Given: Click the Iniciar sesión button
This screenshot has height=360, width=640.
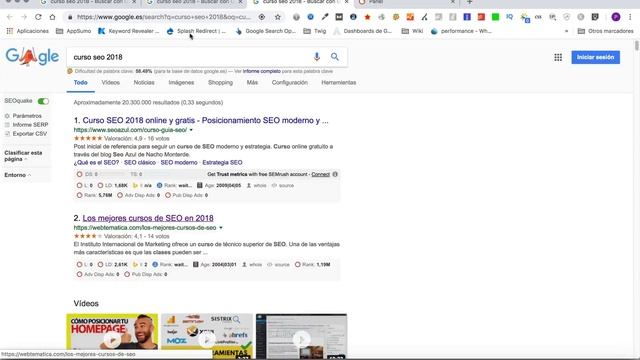Looking at the screenshot, I should [596, 58].
